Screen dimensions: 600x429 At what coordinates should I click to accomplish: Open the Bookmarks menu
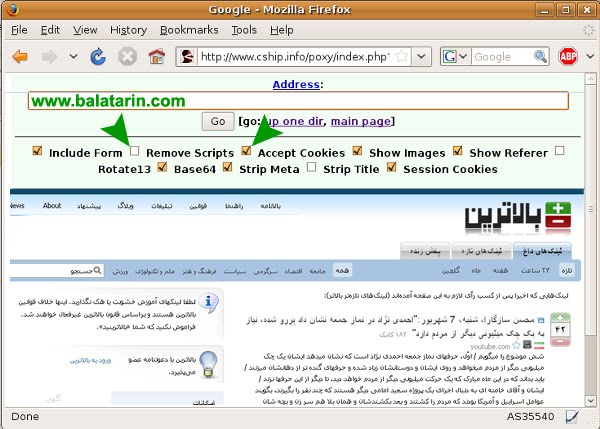tap(189, 30)
